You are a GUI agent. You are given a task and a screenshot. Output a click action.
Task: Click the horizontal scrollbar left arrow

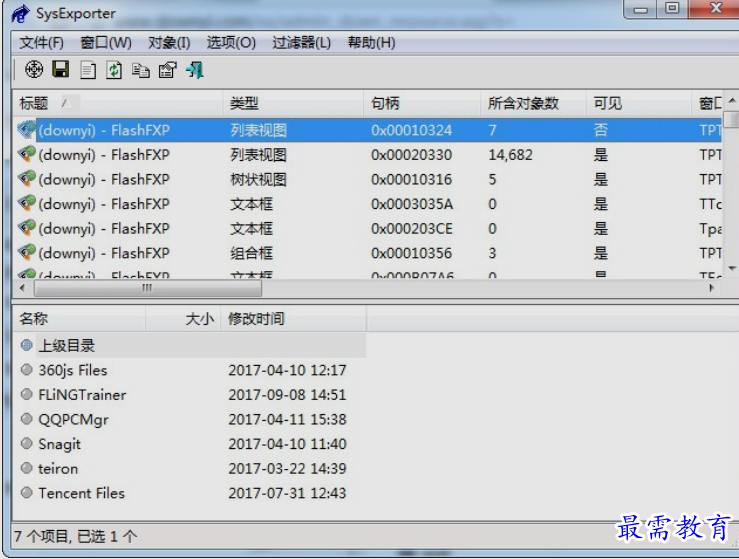(x=22, y=288)
